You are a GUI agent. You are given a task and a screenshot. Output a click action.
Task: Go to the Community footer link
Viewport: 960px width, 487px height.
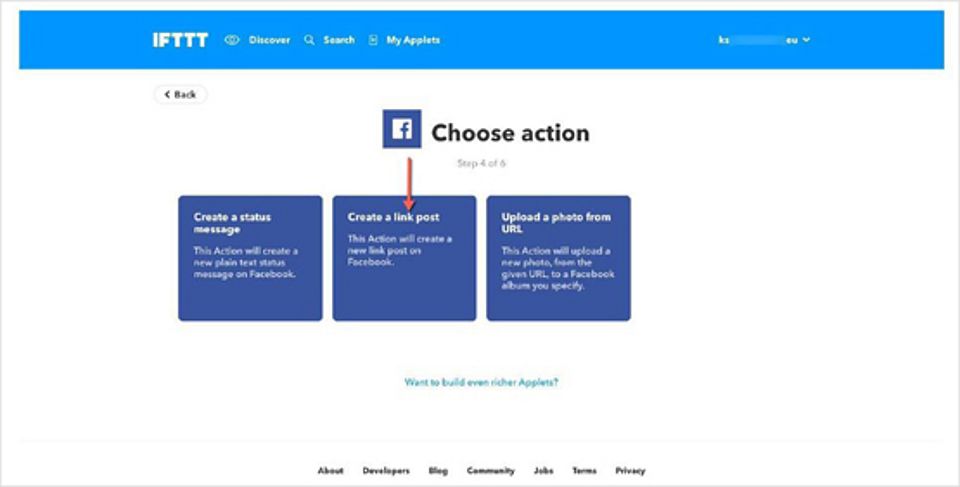pos(490,470)
